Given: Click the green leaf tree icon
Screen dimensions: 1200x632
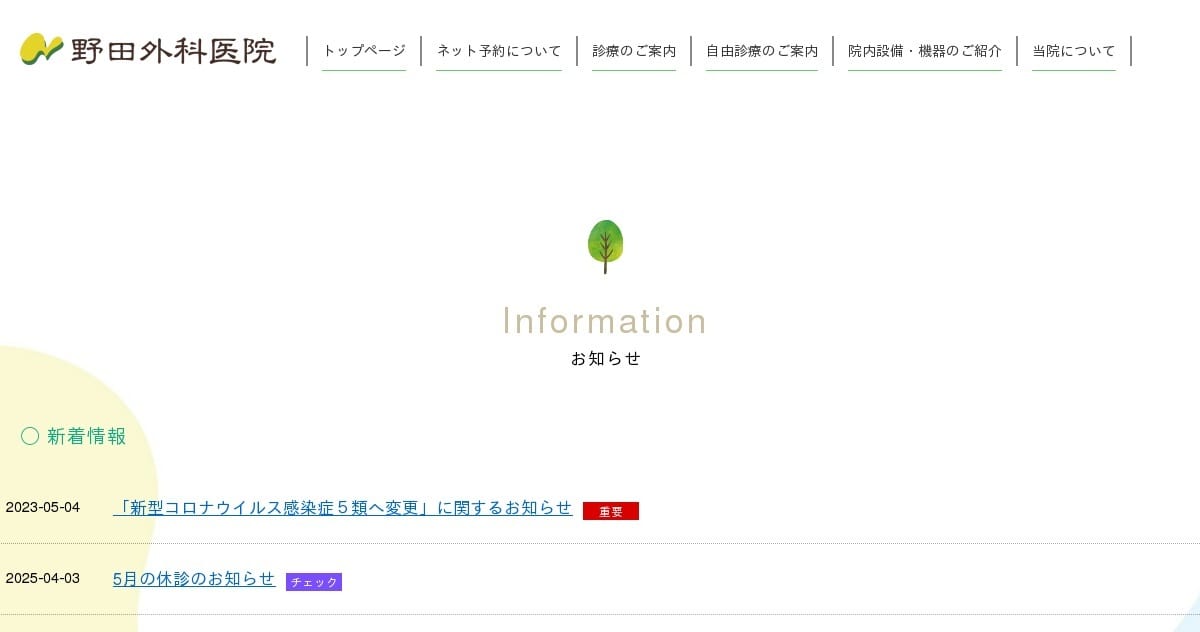Looking at the screenshot, I should click(x=605, y=246).
